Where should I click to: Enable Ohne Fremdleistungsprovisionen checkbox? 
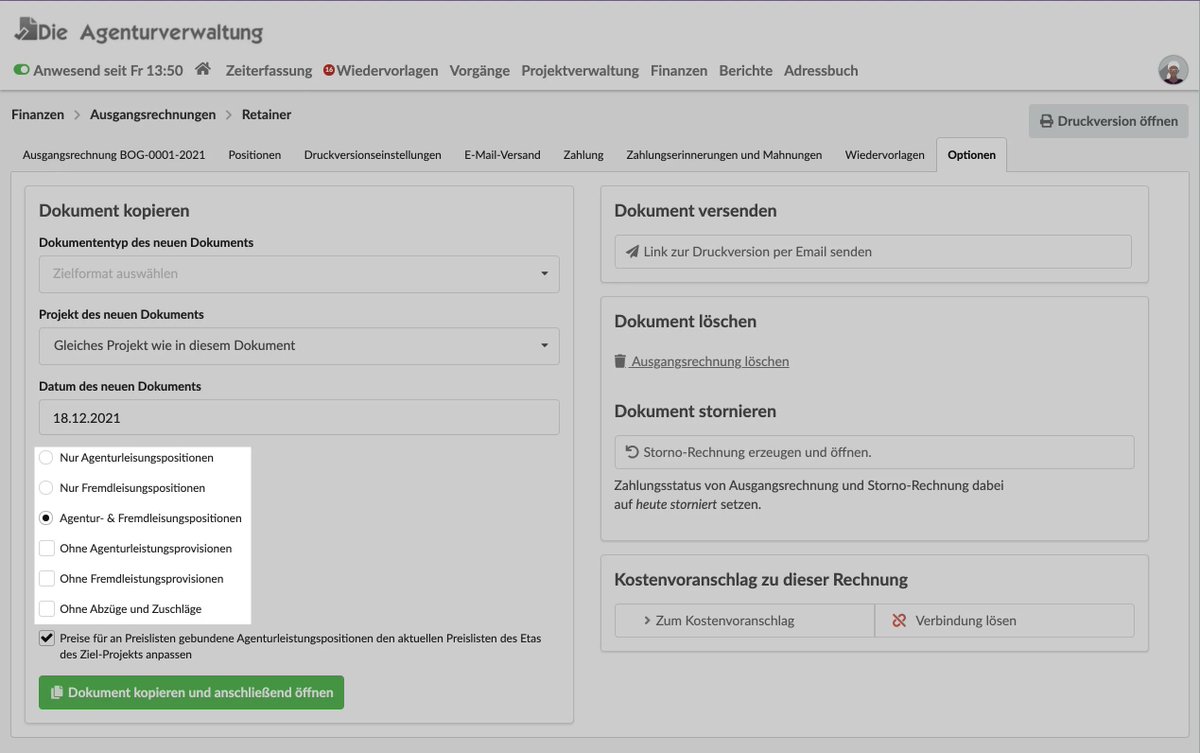46,578
